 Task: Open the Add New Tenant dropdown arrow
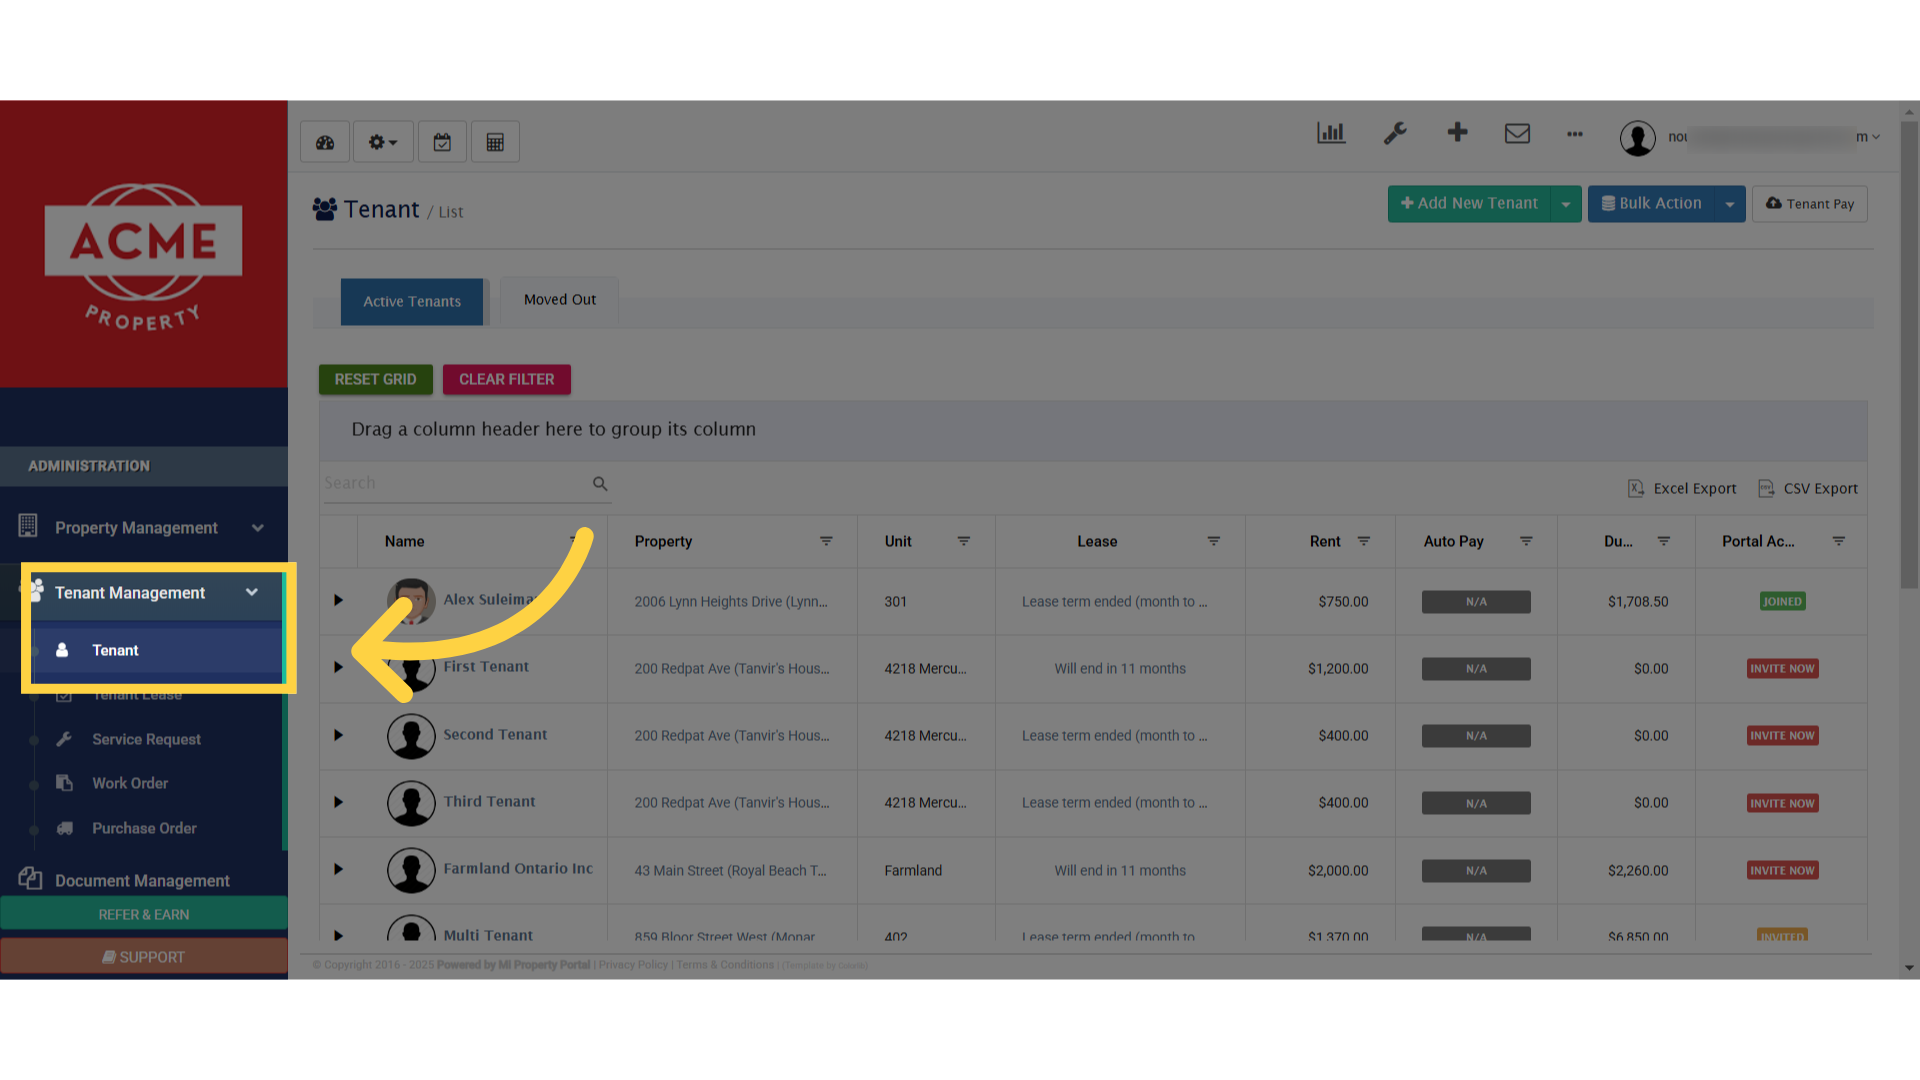pos(1566,204)
